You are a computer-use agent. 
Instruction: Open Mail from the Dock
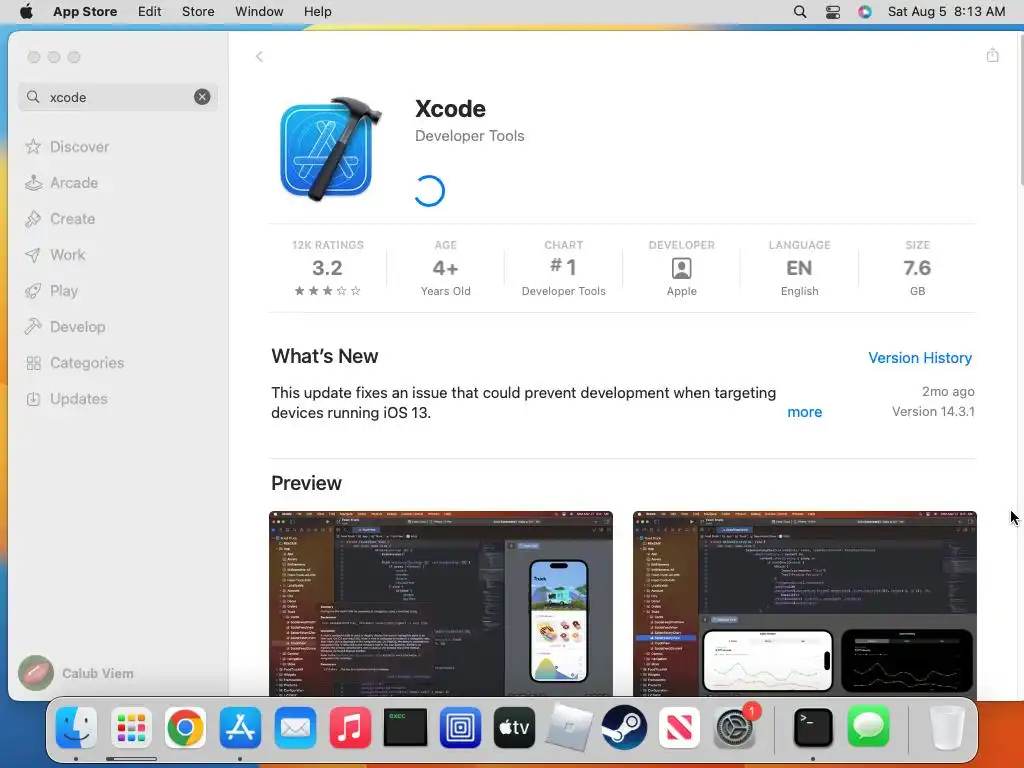click(295, 727)
